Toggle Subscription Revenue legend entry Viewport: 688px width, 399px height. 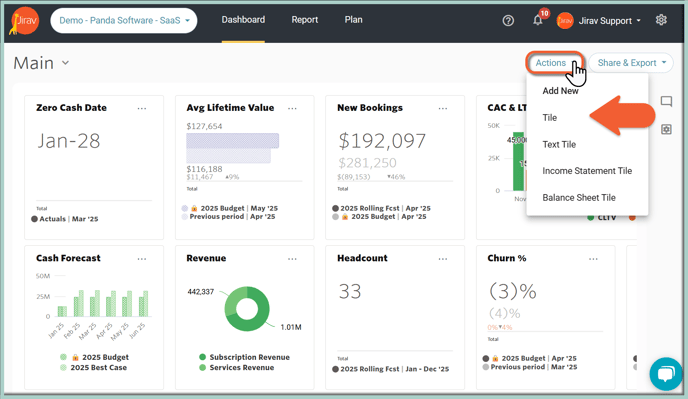(x=244, y=357)
